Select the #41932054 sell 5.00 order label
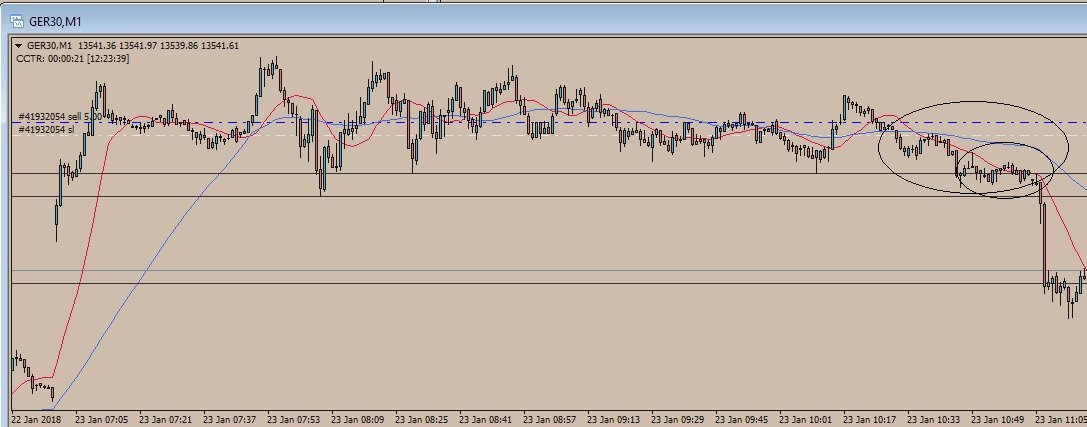The width and height of the screenshot is (1087, 427). pyautogui.click(x=60, y=116)
